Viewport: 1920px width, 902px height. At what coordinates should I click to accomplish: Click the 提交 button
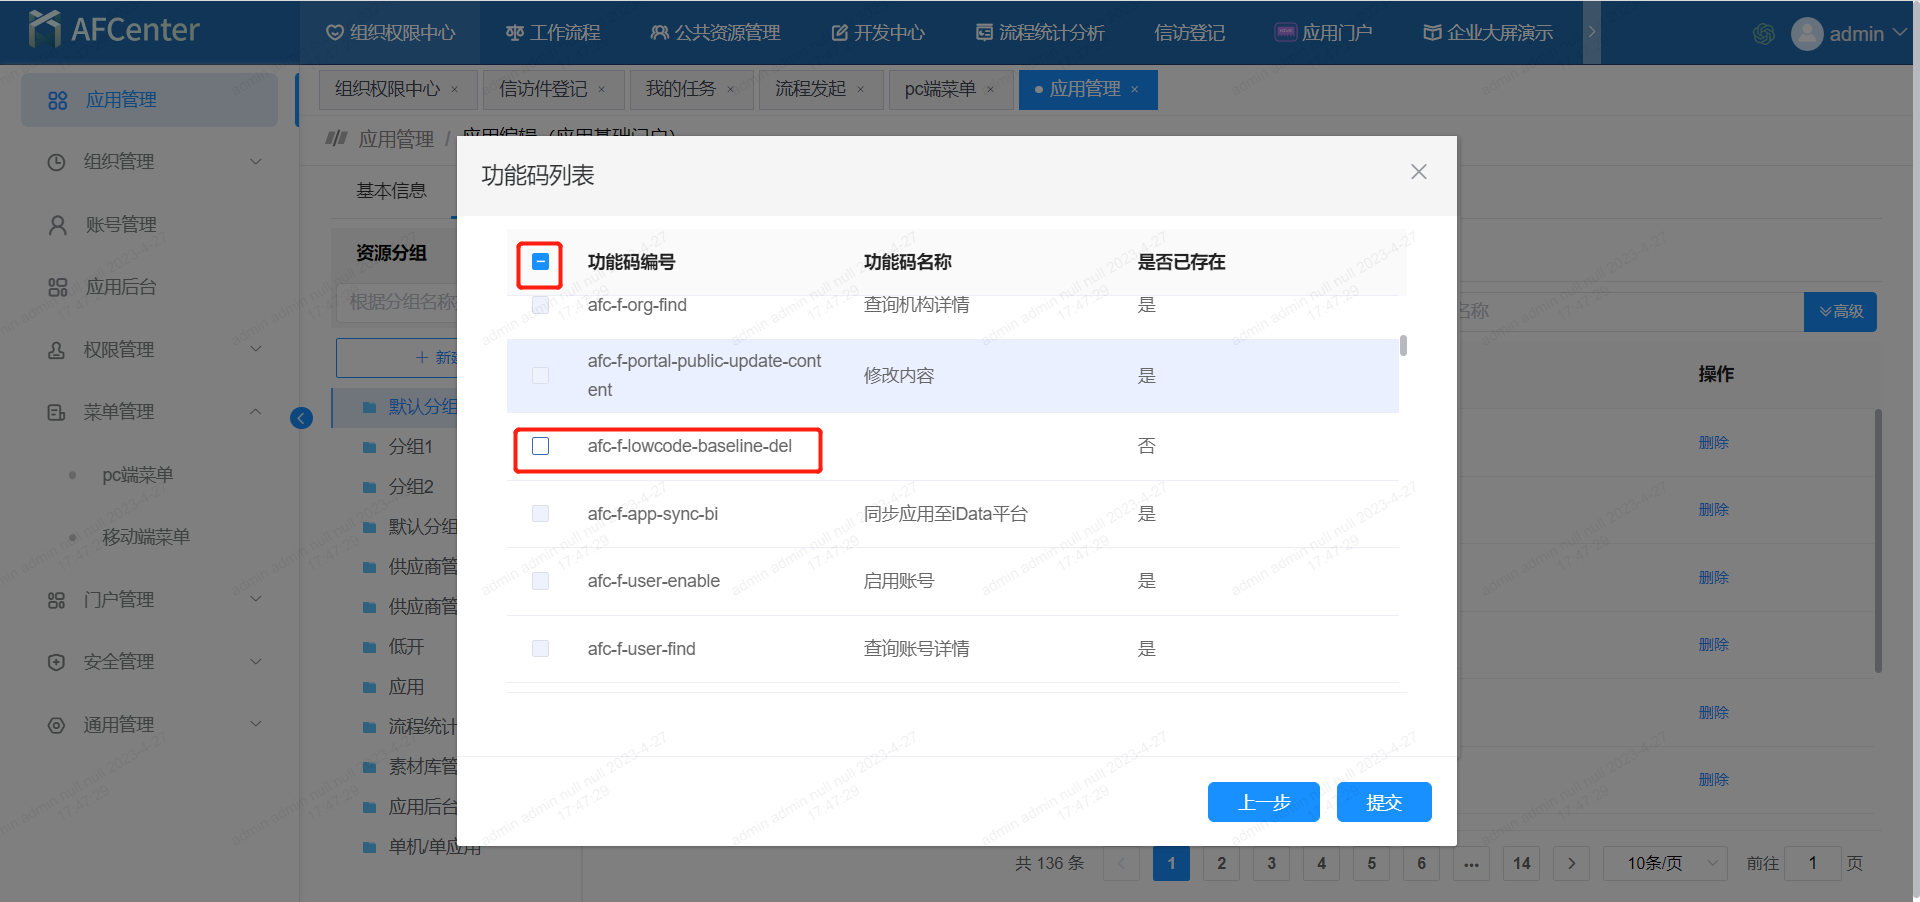pos(1383,802)
